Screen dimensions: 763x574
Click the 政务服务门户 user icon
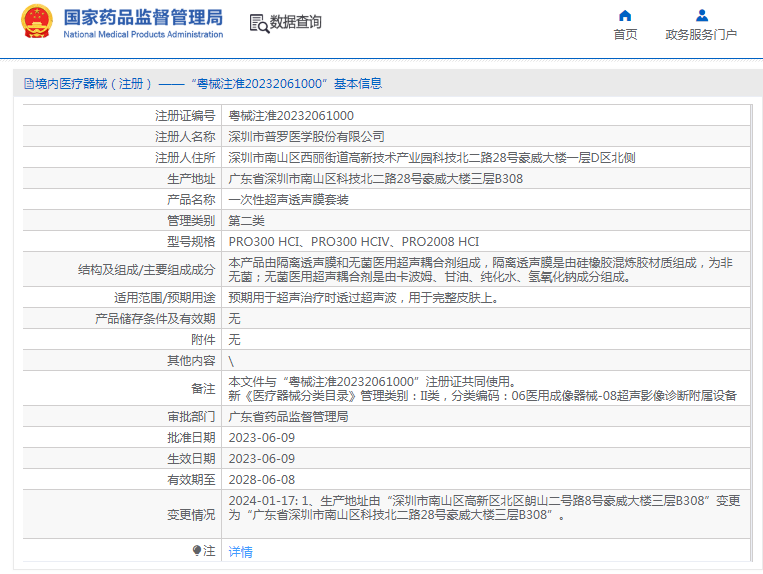(702, 16)
